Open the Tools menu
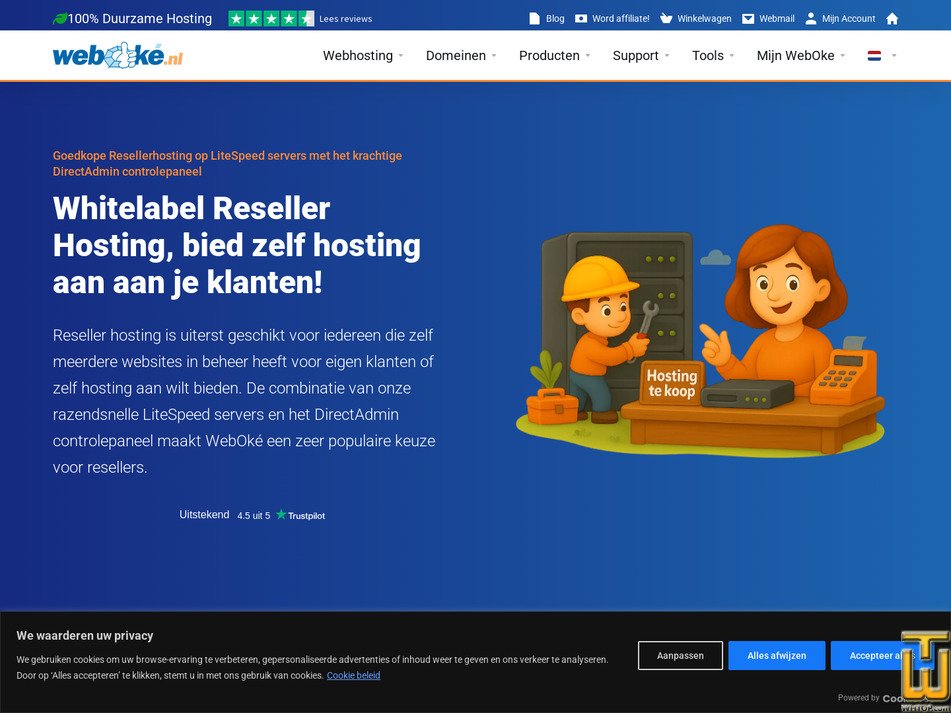This screenshot has height=713, width=951. [x=708, y=56]
